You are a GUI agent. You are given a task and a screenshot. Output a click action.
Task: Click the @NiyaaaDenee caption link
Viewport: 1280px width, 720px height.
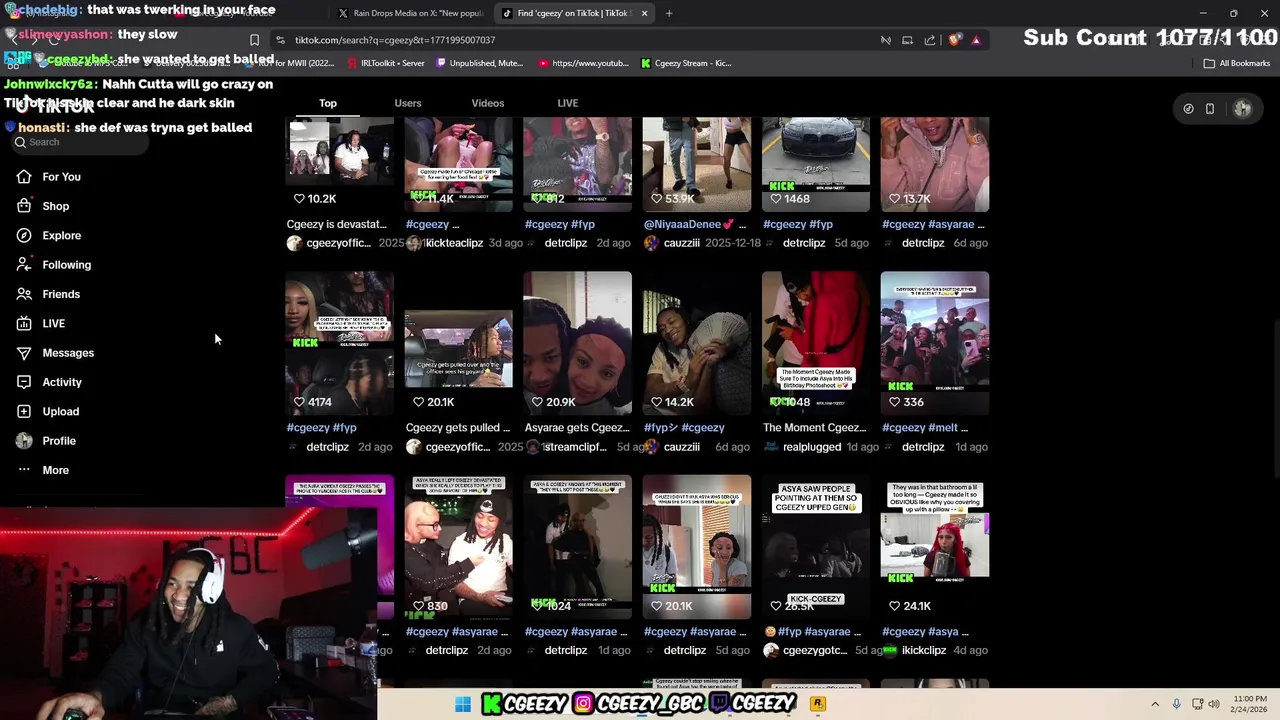689,224
